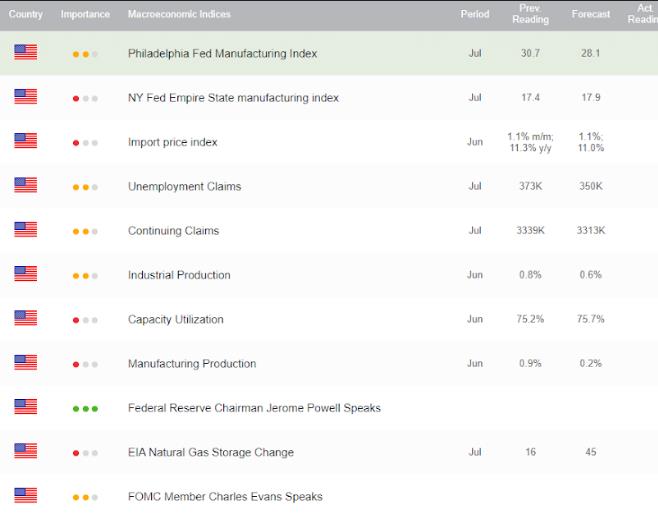Select Industrial Production forecast 0.6%
This screenshot has height=514, width=658.
click(591, 274)
